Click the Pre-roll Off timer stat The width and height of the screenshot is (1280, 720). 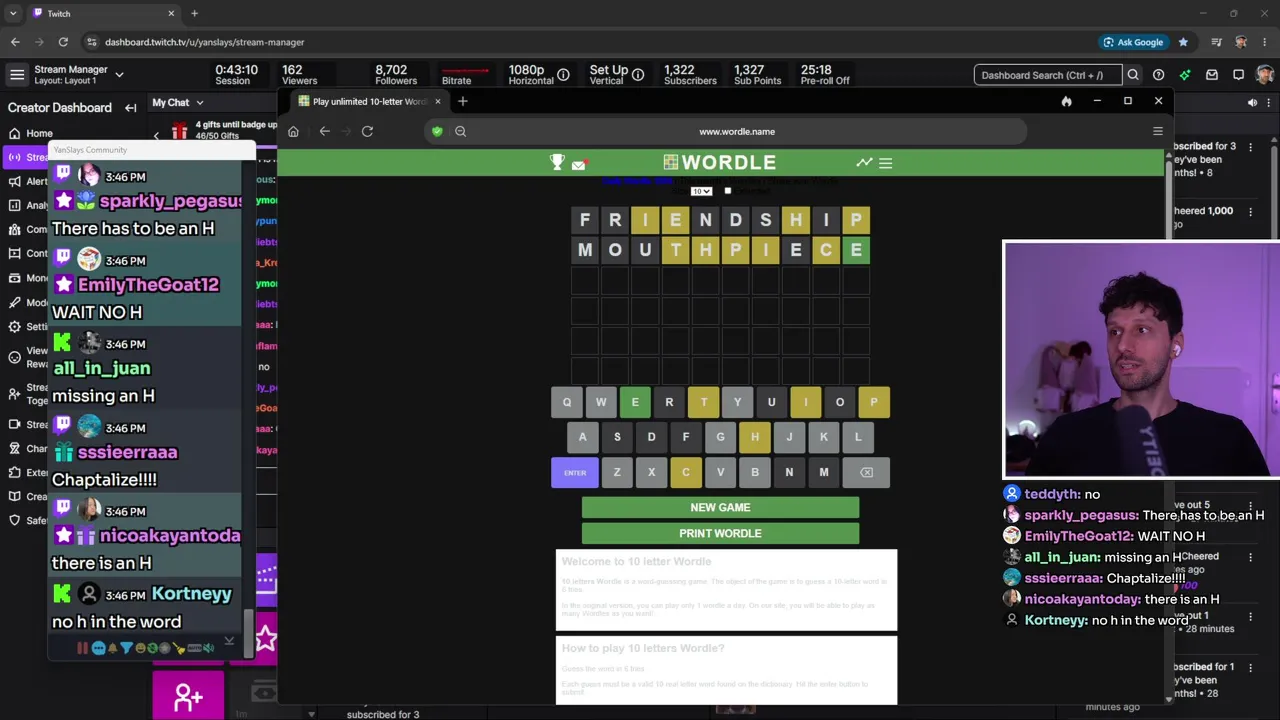825,75
